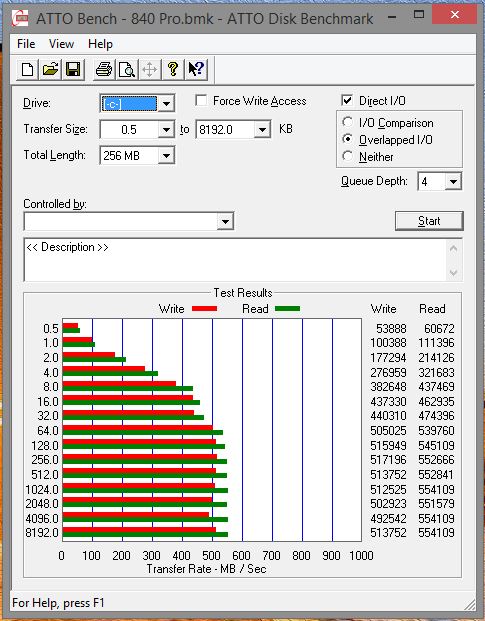
Task: Click the New document toolbar icon
Action: 27,70
